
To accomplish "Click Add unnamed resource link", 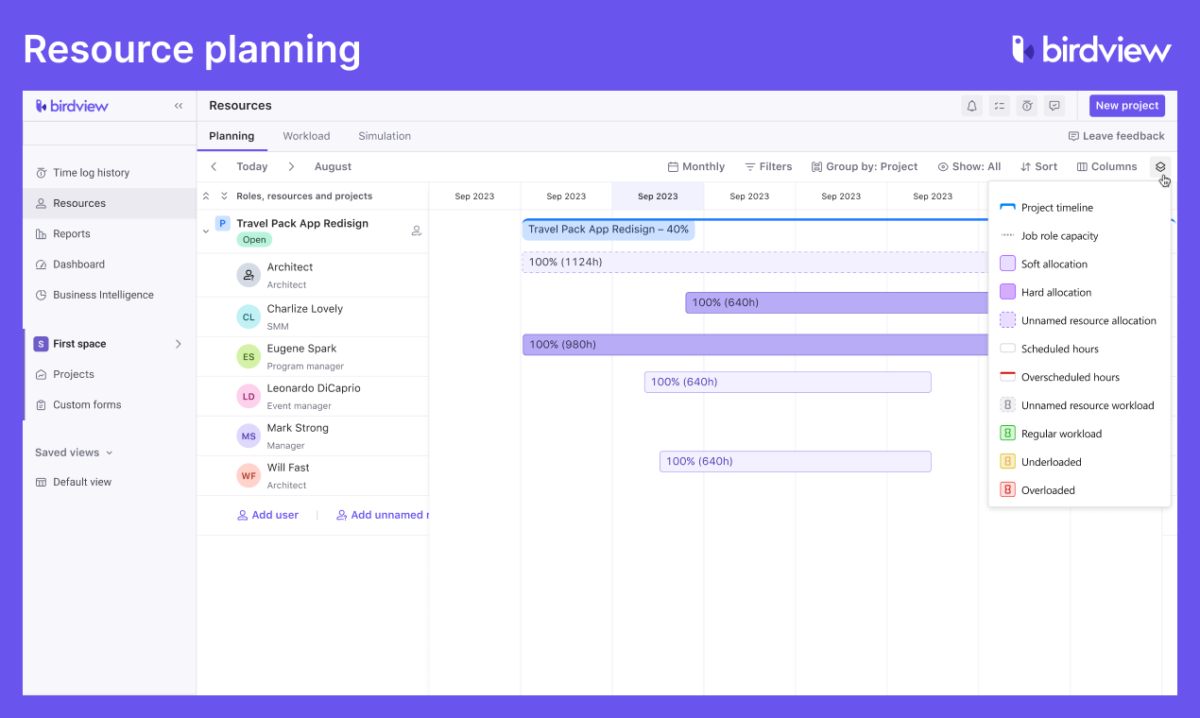I will (383, 515).
